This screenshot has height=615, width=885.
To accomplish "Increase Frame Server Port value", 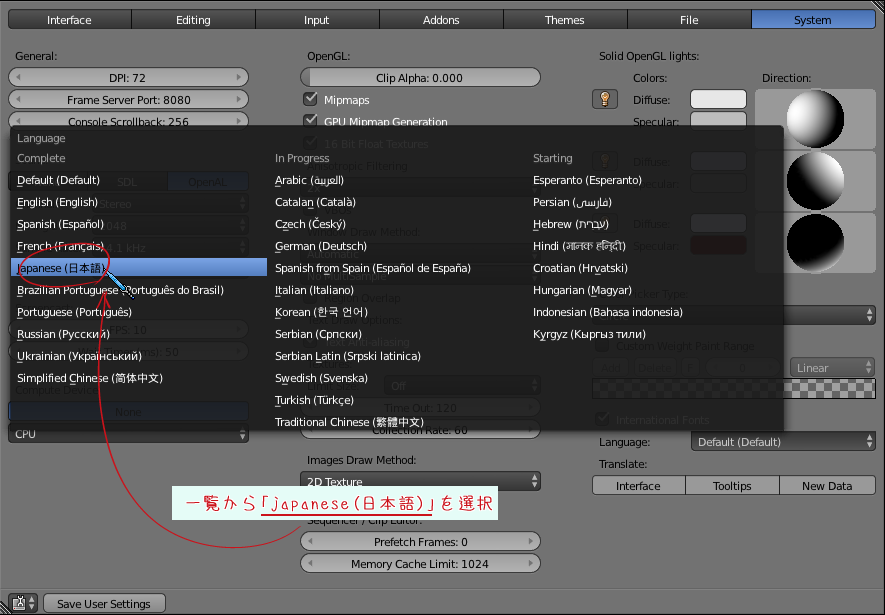I will coord(239,99).
